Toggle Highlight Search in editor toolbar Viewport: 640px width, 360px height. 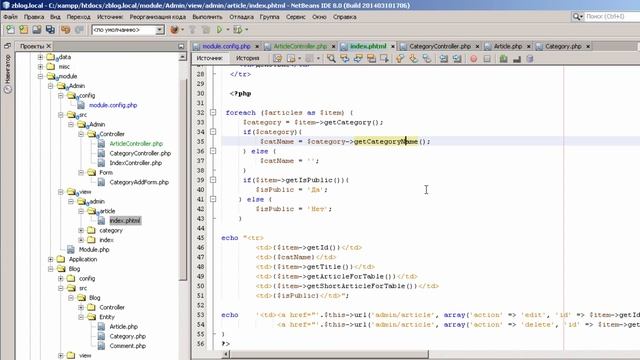tap(371, 59)
